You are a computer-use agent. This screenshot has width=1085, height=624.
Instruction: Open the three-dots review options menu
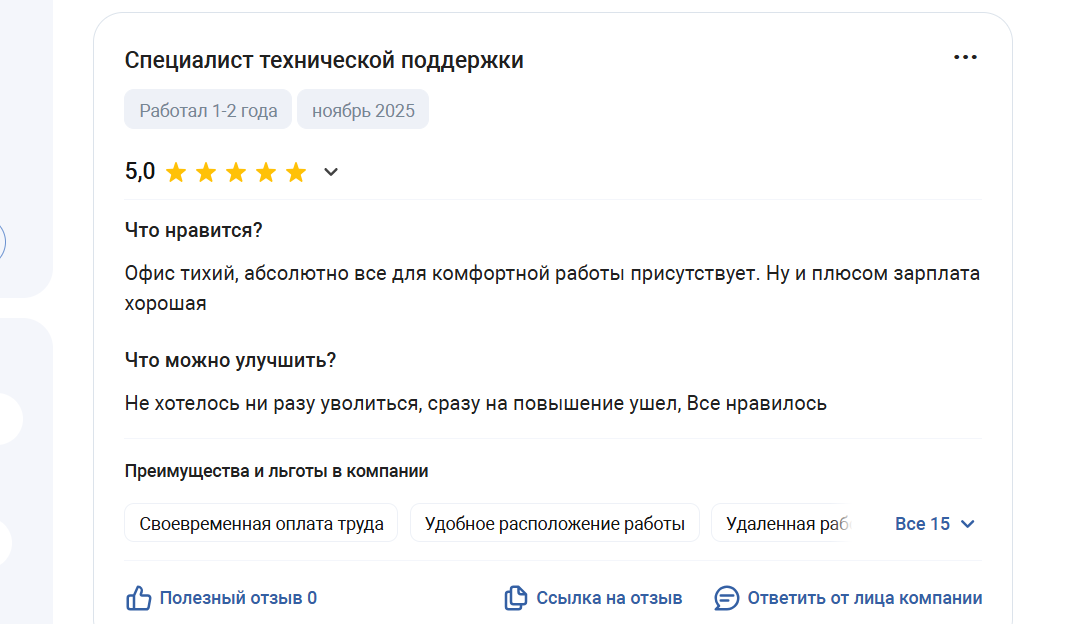click(965, 58)
